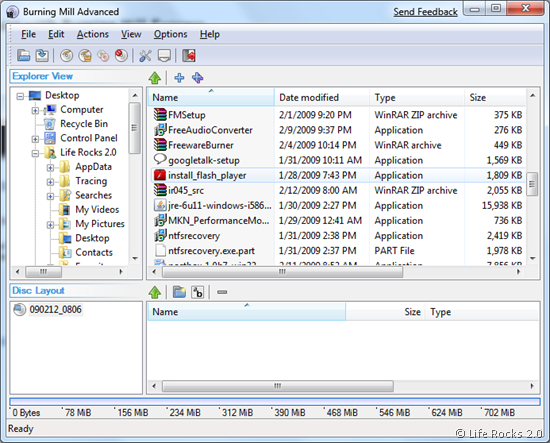Open settings with the wrench tools icon

click(x=145, y=55)
